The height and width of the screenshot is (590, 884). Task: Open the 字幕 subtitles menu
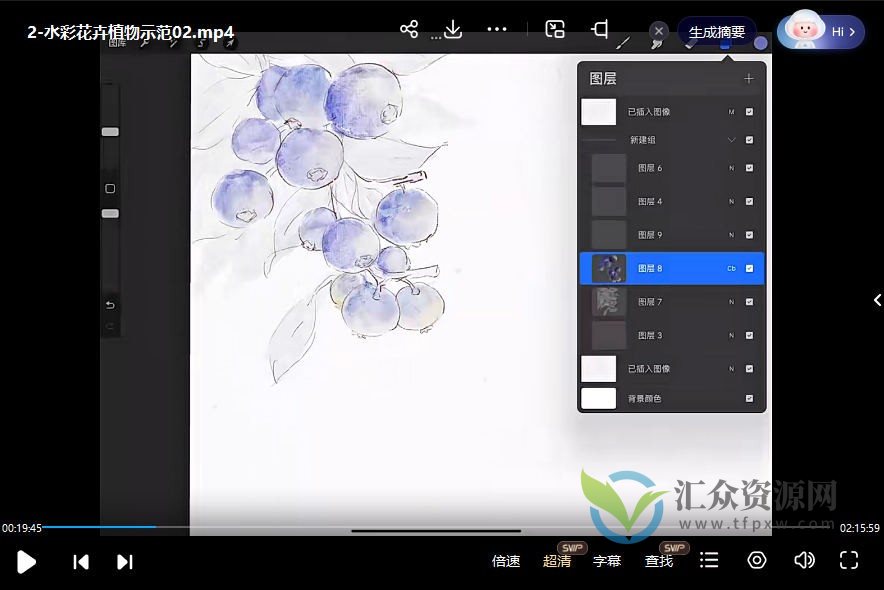(606, 561)
